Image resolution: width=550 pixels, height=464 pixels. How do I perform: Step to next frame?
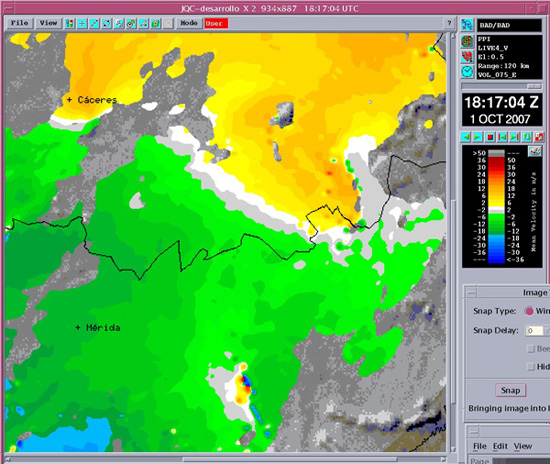(x=514, y=137)
